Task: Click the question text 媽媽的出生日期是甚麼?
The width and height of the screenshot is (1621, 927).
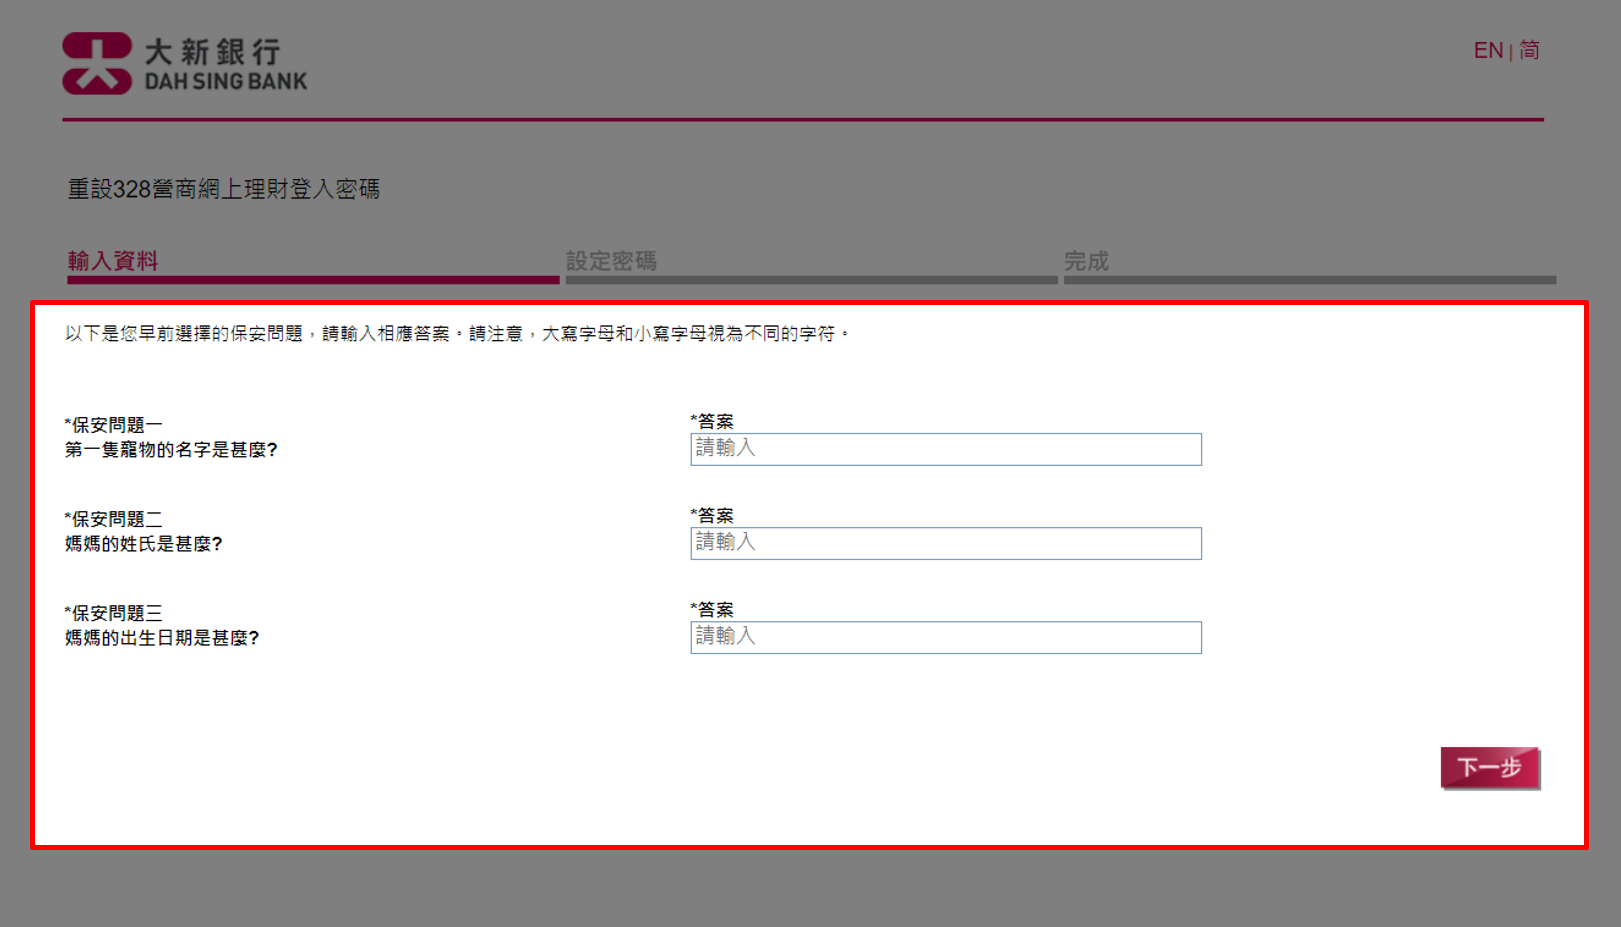Action: pos(162,638)
